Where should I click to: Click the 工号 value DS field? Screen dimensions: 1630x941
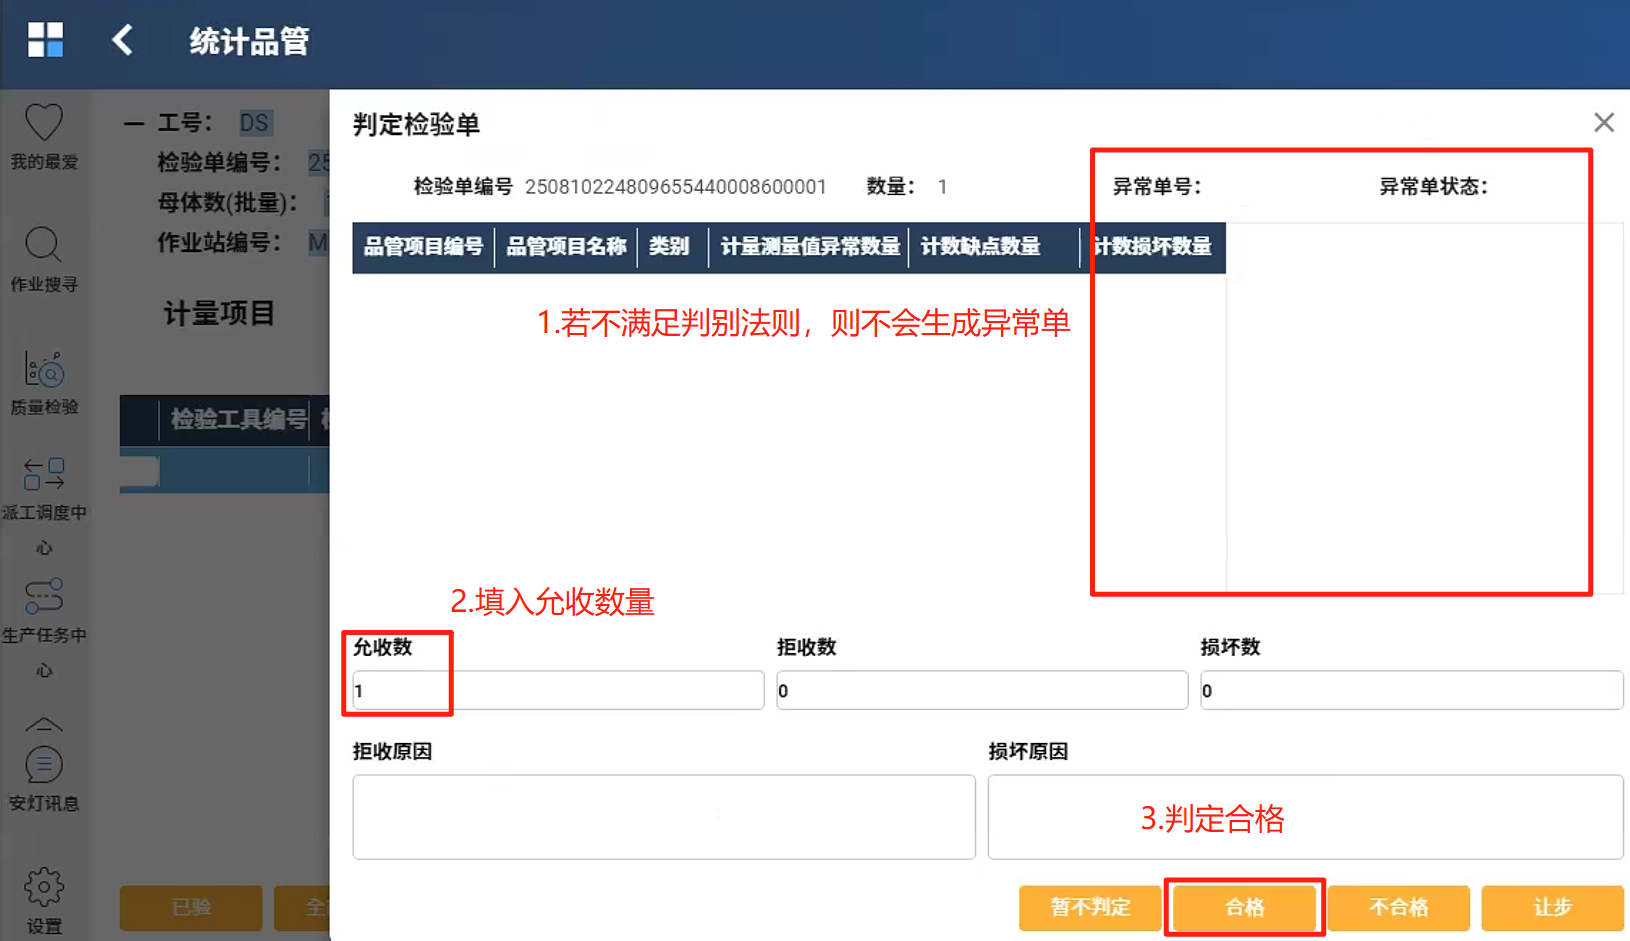point(255,123)
